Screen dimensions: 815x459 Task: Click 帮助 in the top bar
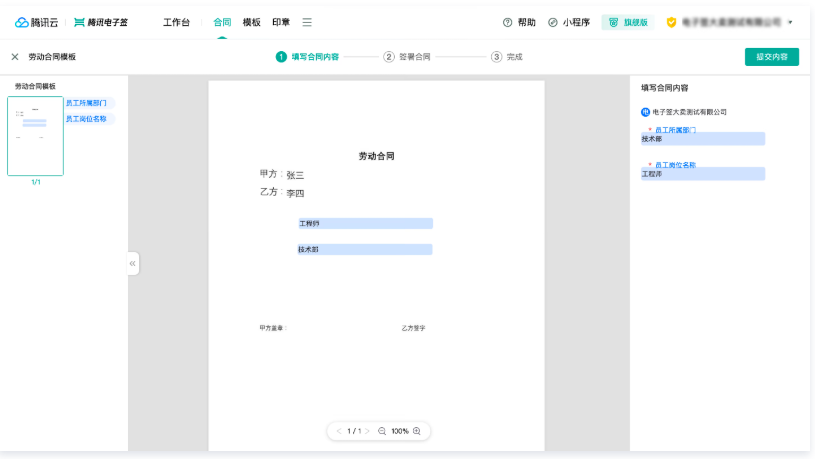(527, 22)
